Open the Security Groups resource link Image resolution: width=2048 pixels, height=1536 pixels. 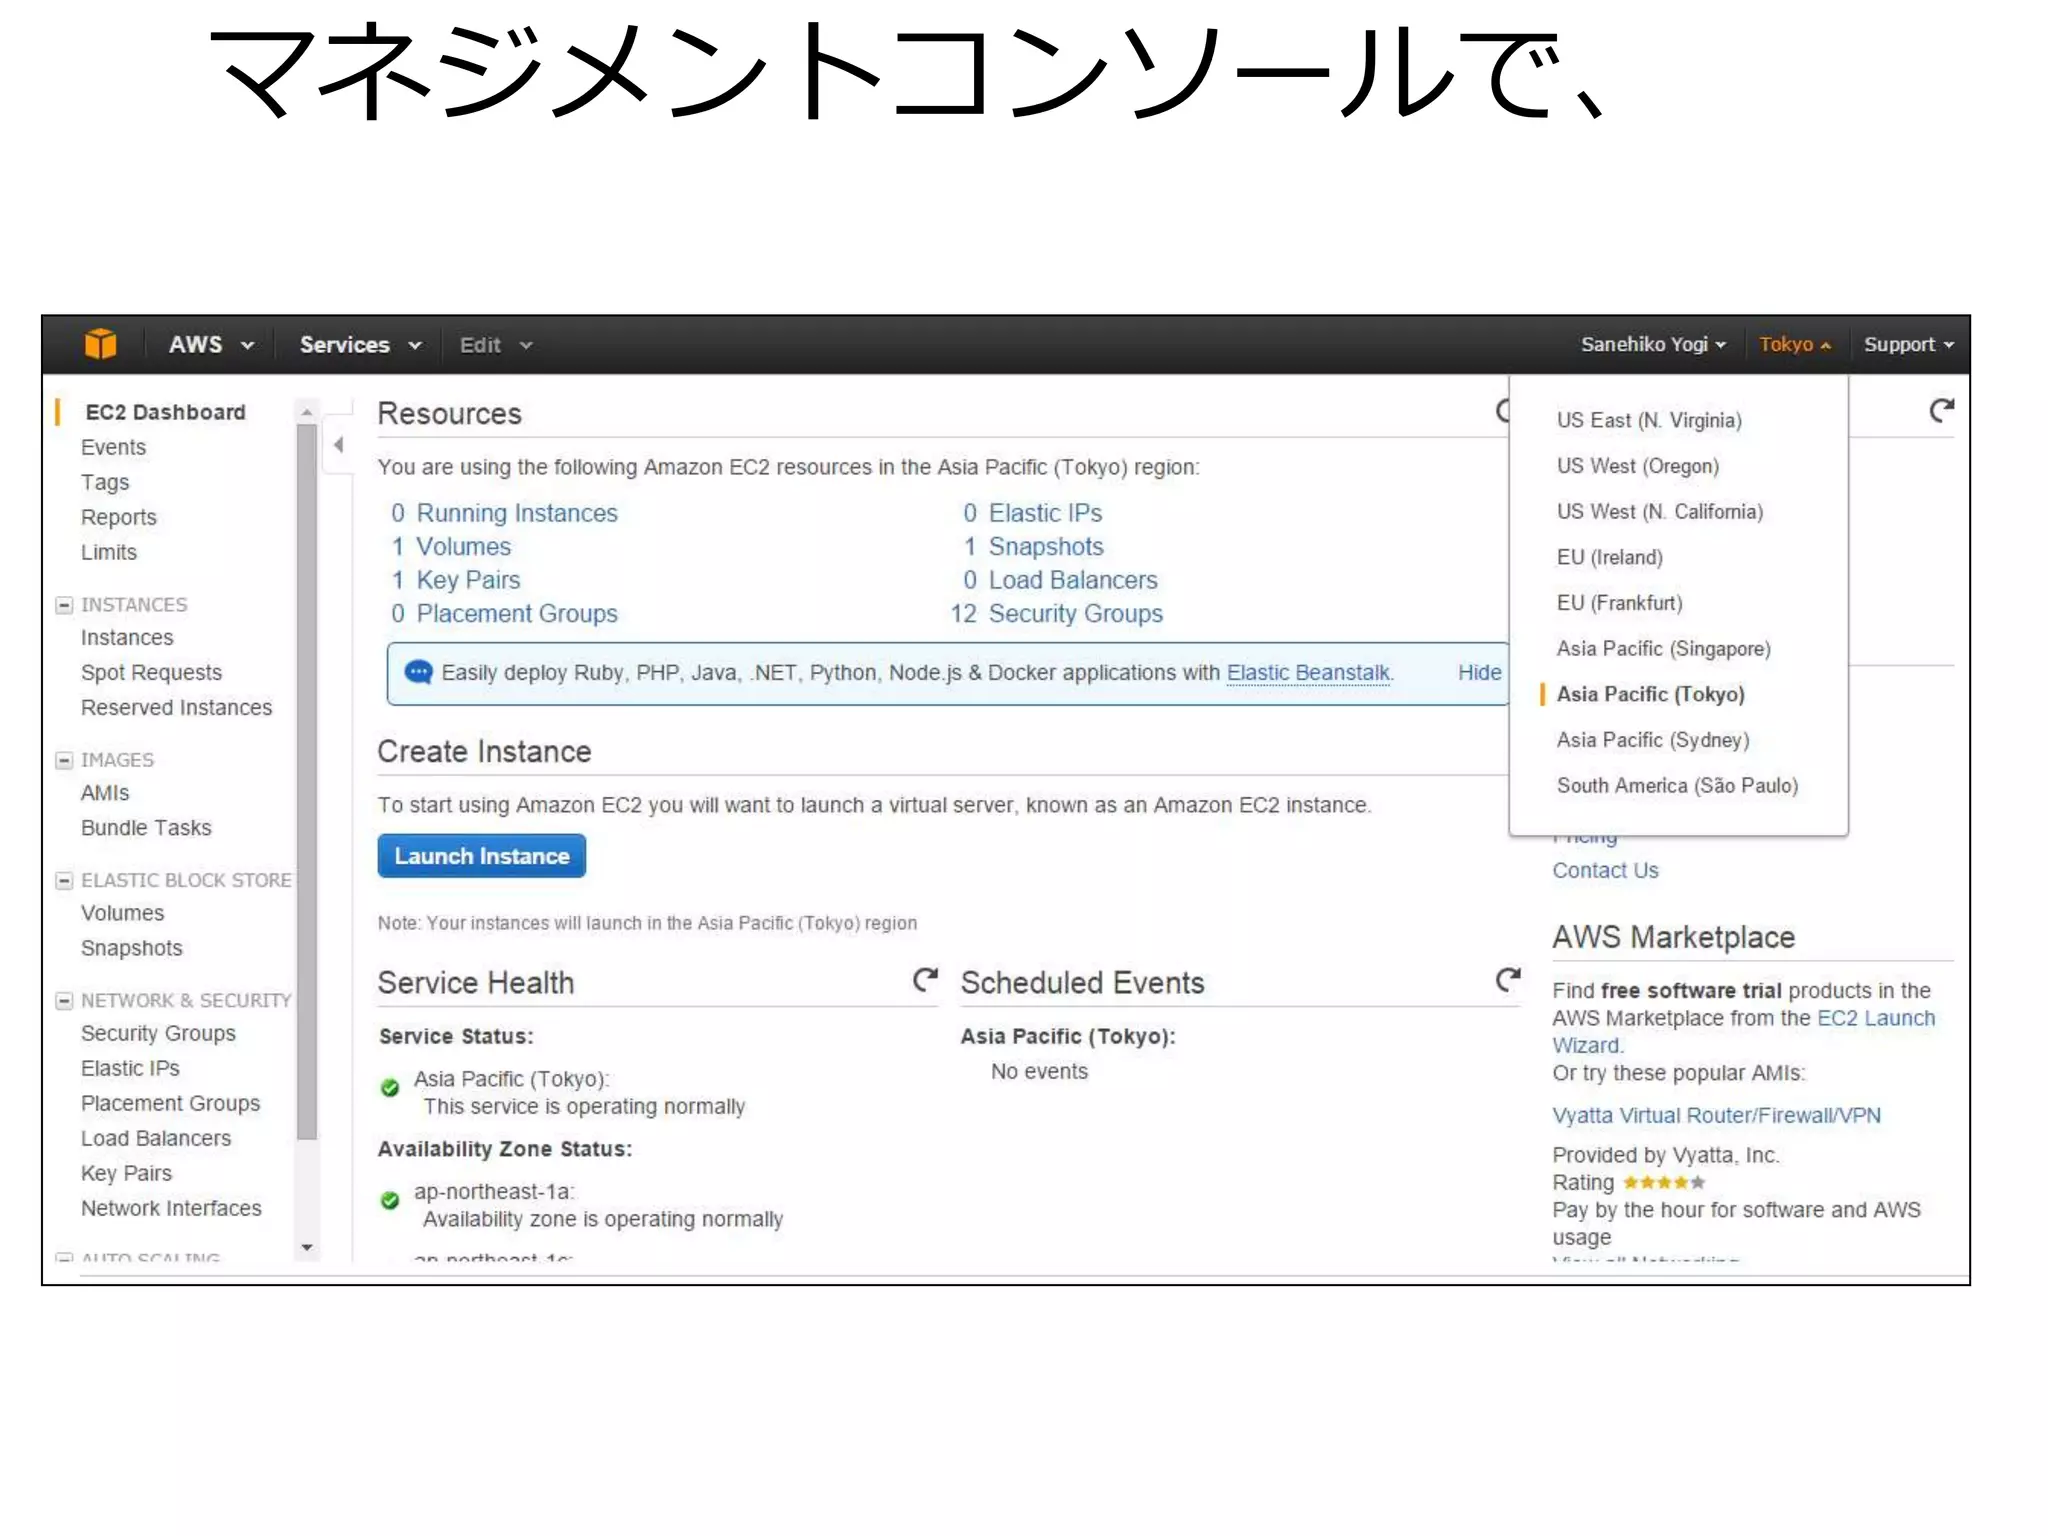pyautogui.click(x=1075, y=614)
